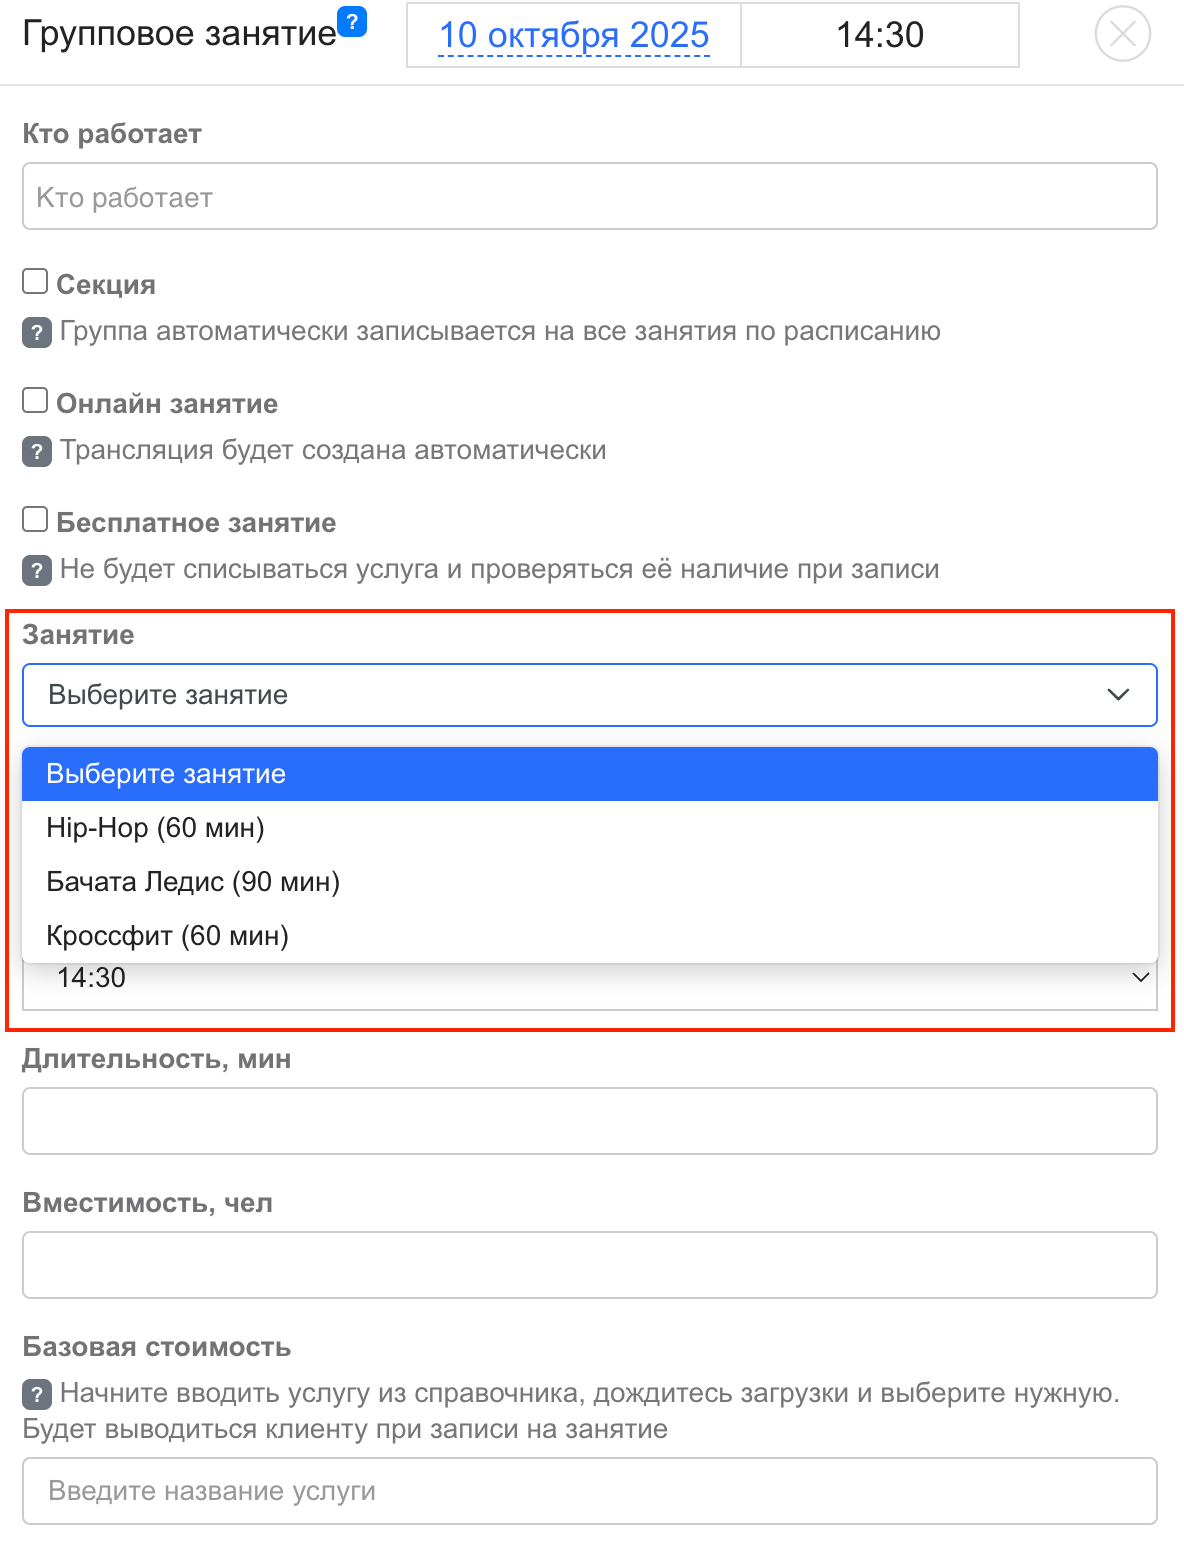Select the Выберите занятие placeholder option
Viewport: 1184px width, 1550px height.
coord(166,774)
